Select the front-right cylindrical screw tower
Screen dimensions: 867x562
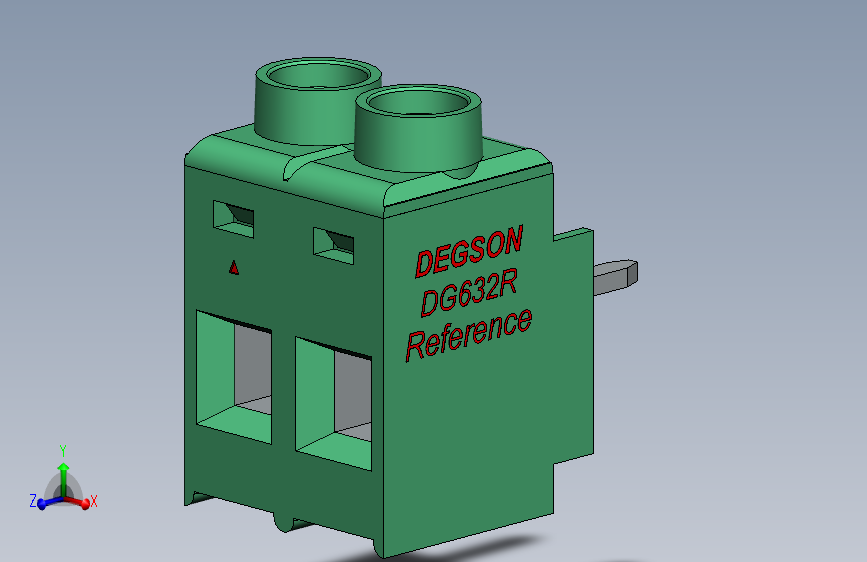tap(418, 128)
